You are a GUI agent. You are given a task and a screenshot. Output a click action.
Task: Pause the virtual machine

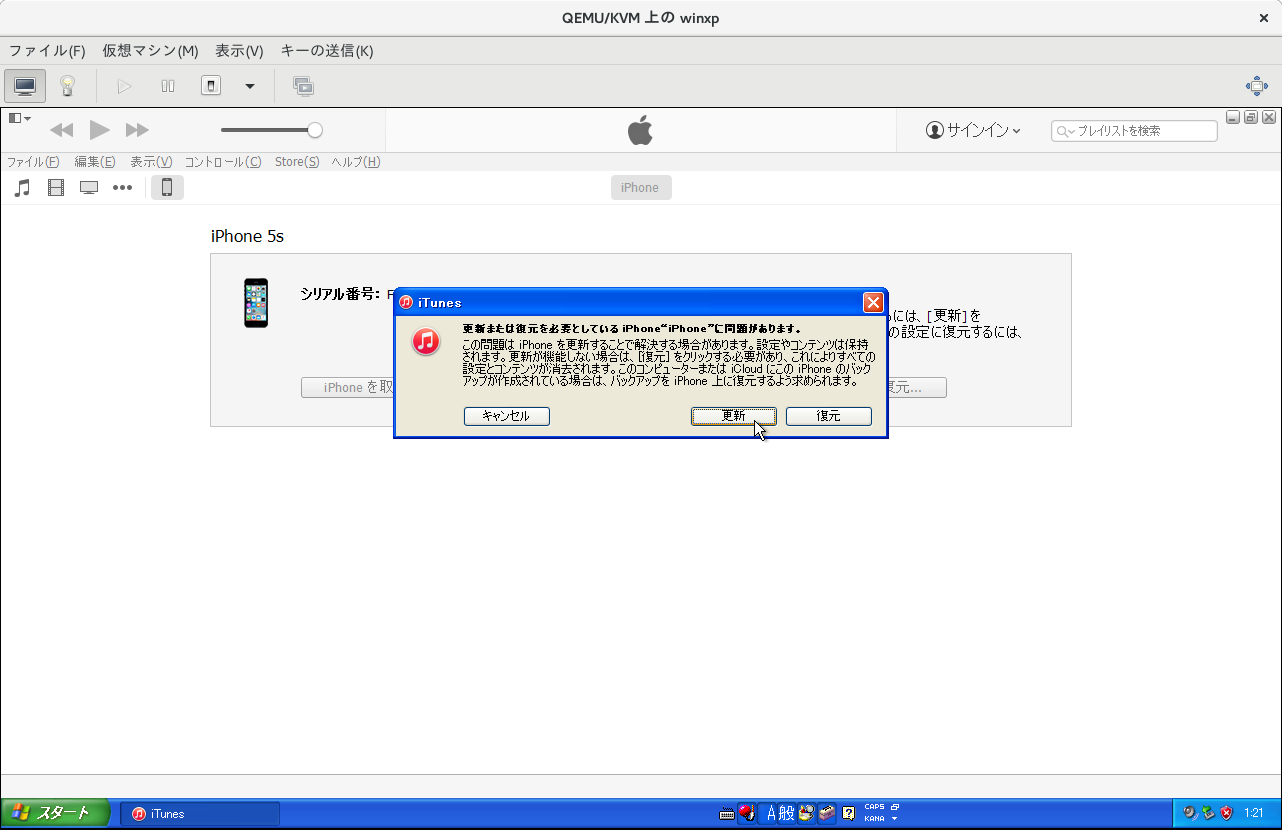pos(168,86)
